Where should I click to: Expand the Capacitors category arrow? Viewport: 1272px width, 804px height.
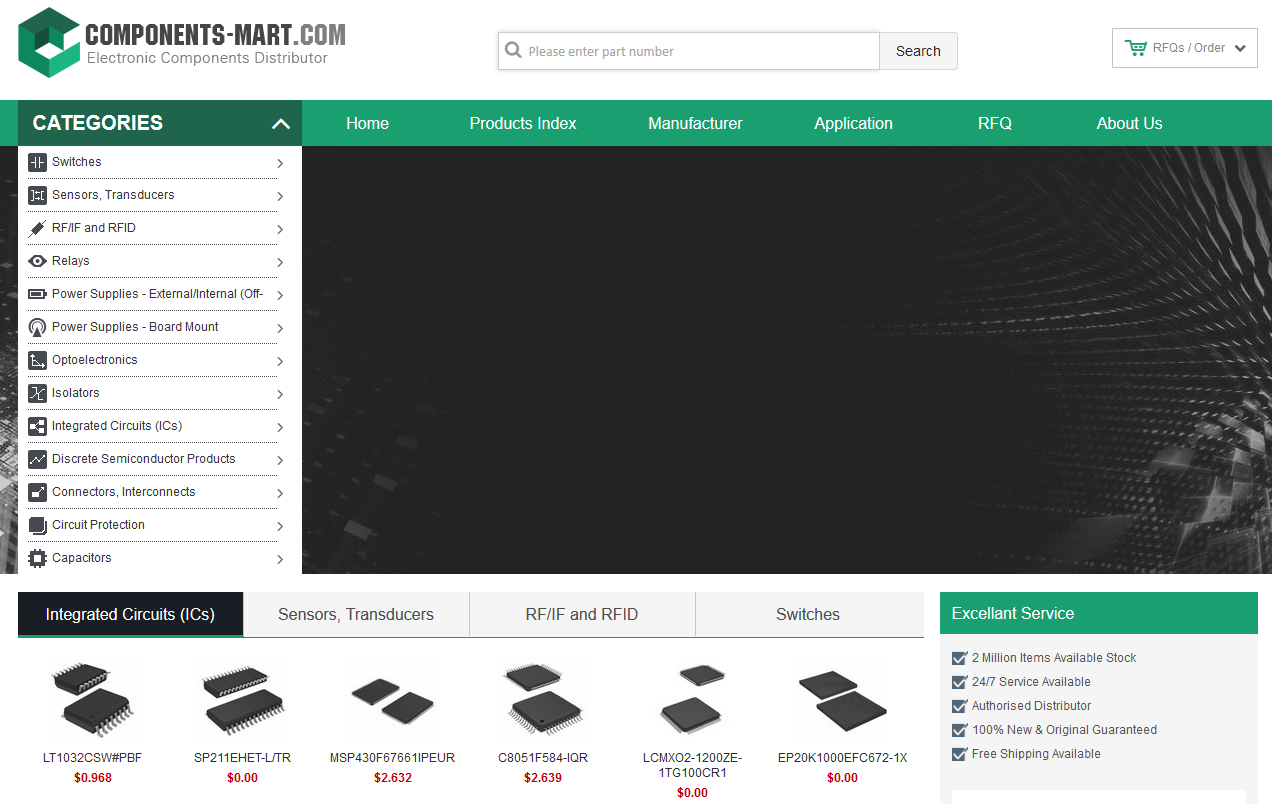point(280,559)
